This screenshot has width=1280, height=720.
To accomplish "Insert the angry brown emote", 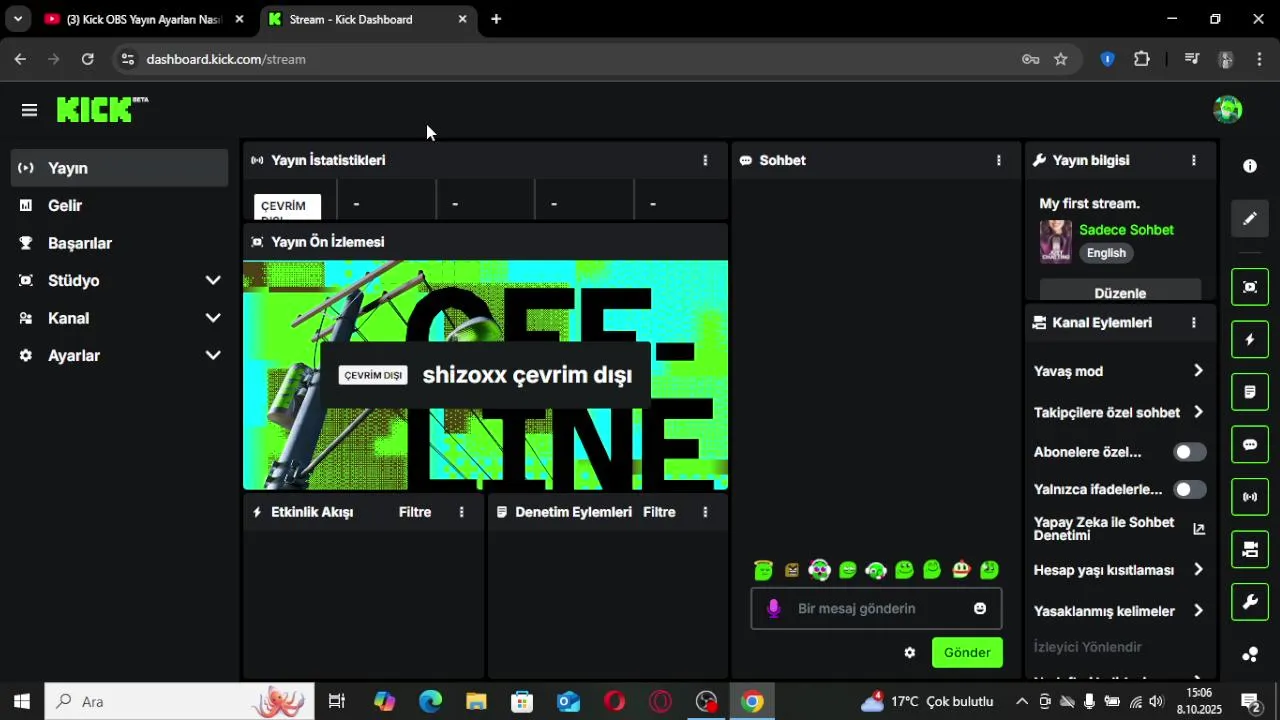I will pos(792,571).
